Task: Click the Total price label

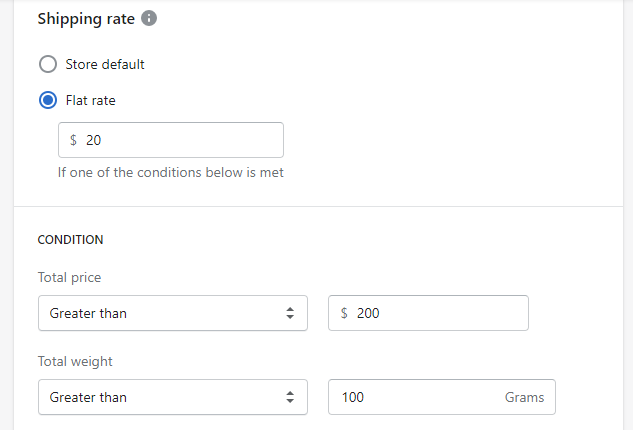Action: pos(69,277)
